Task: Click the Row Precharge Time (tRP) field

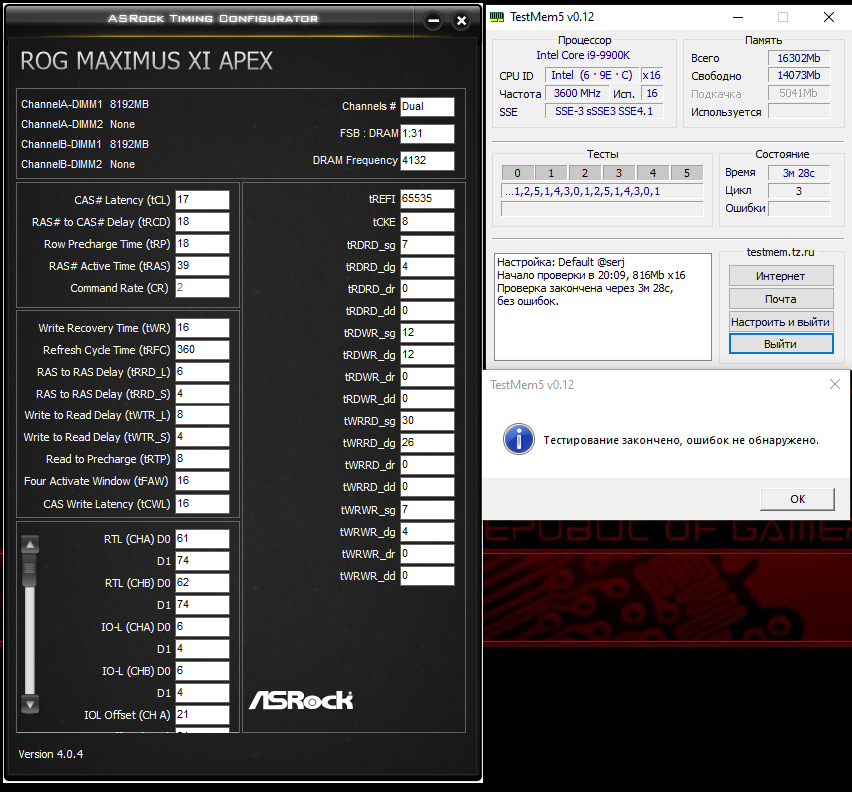Action: click(x=202, y=243)
